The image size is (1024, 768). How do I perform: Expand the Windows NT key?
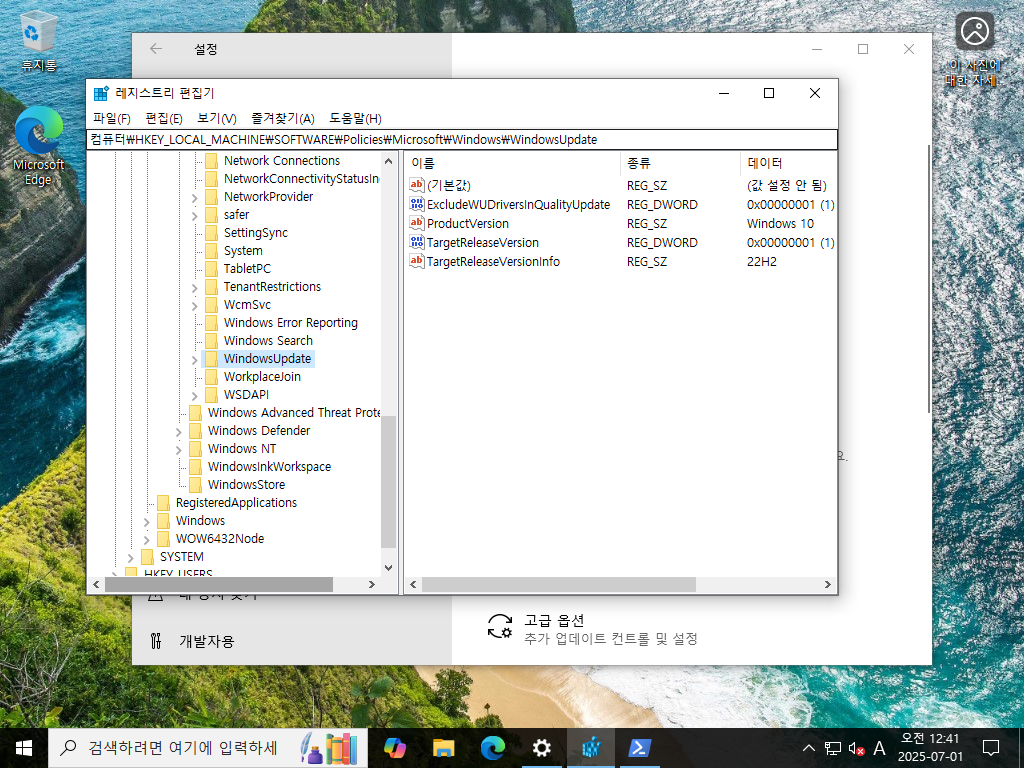click(178, 449)
